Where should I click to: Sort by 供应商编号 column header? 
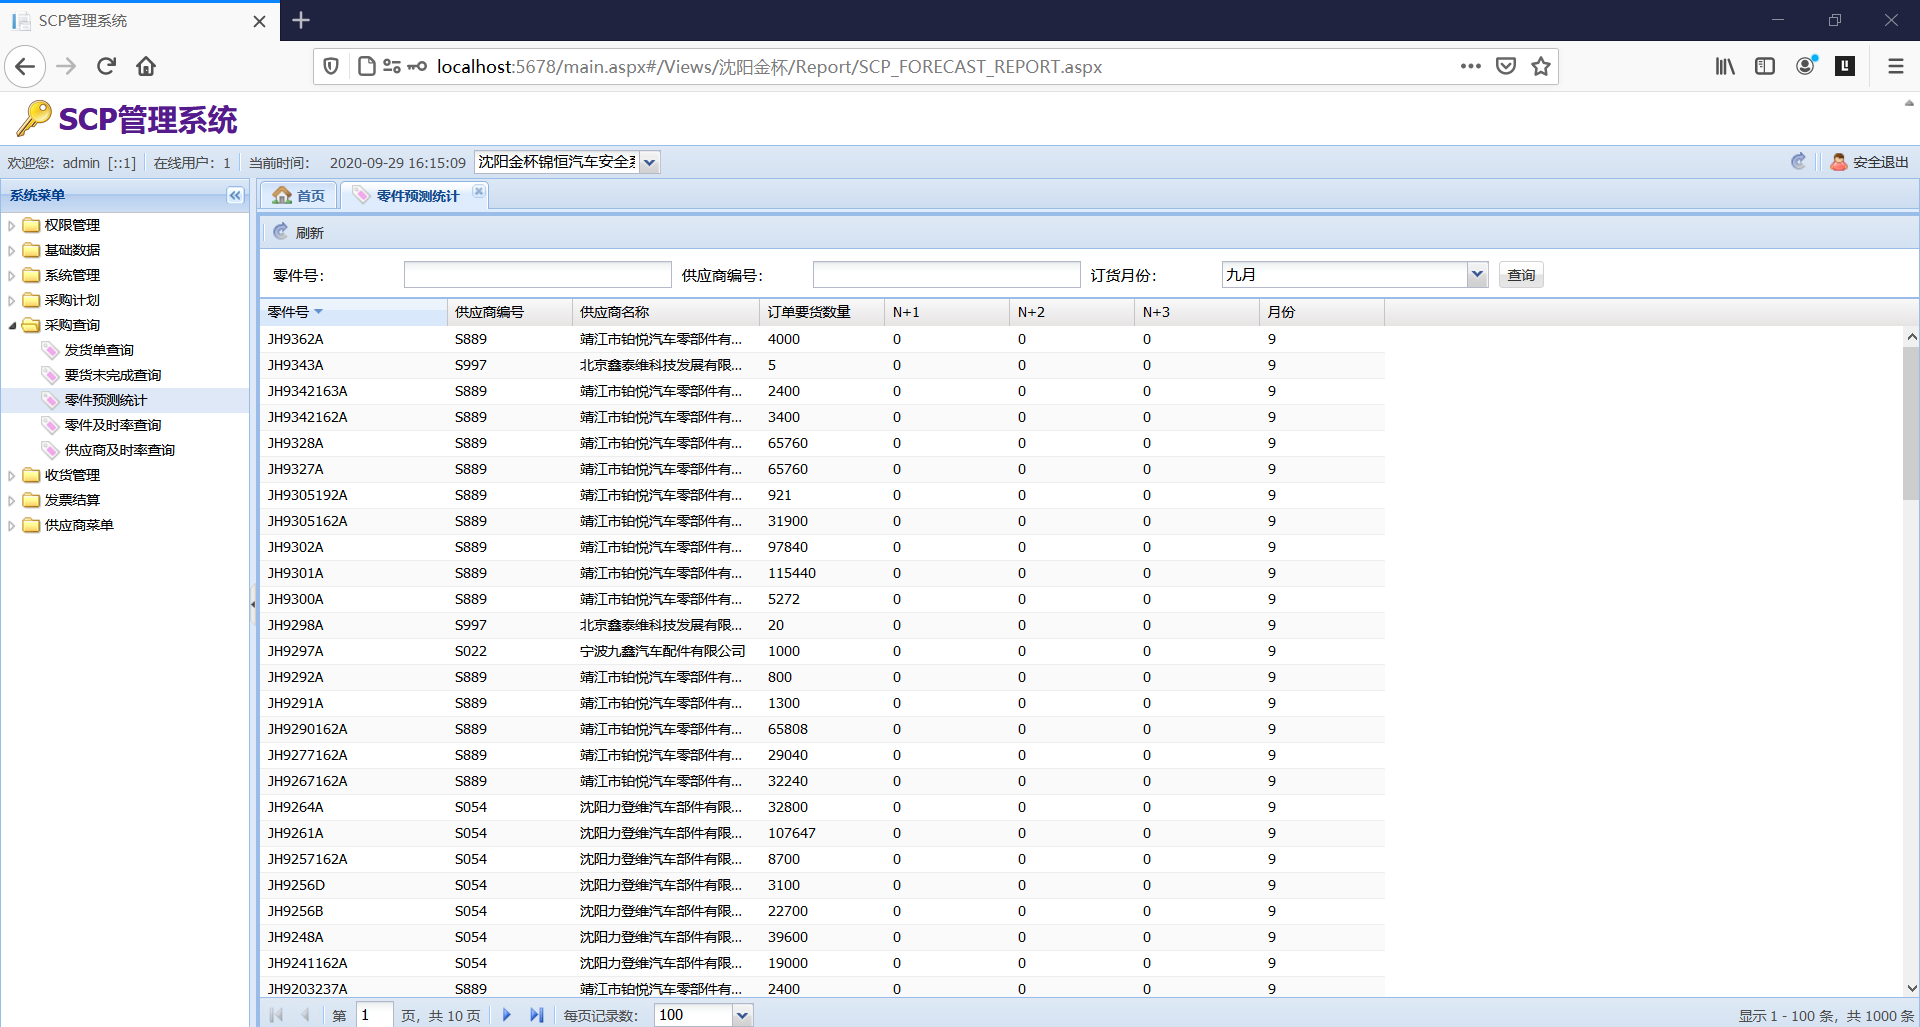[510, 312]
